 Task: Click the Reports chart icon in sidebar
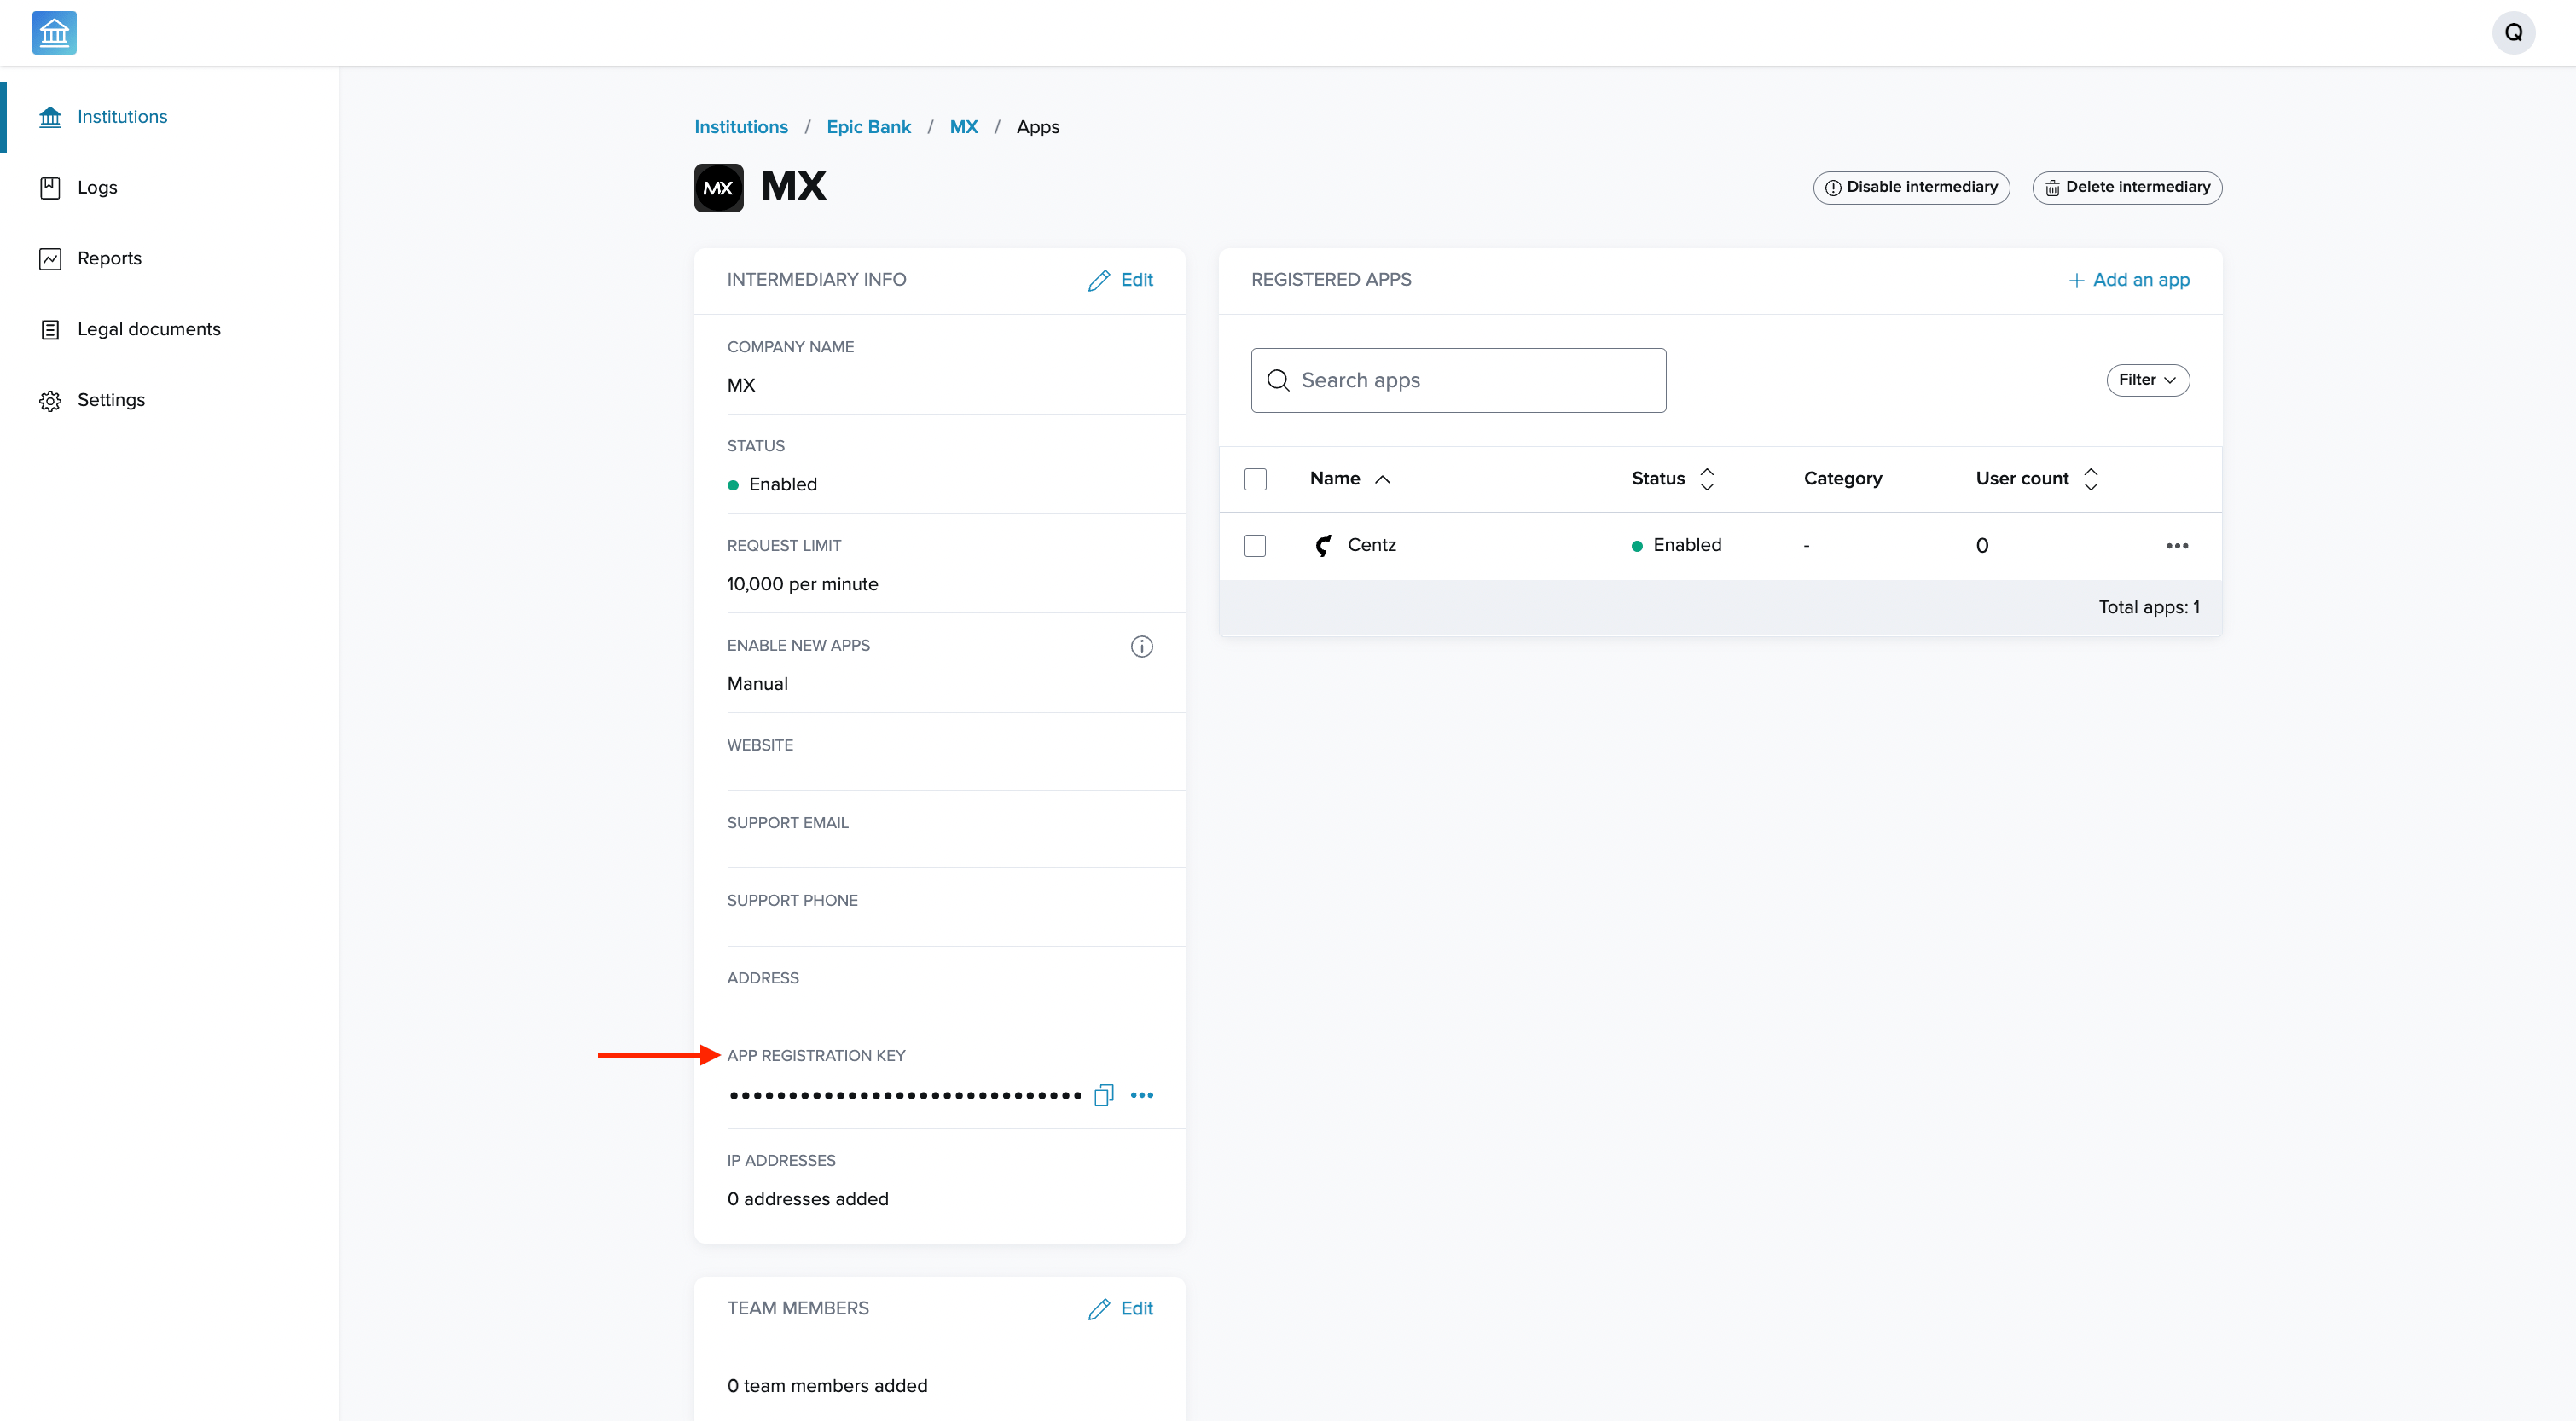tap(50, 259)
